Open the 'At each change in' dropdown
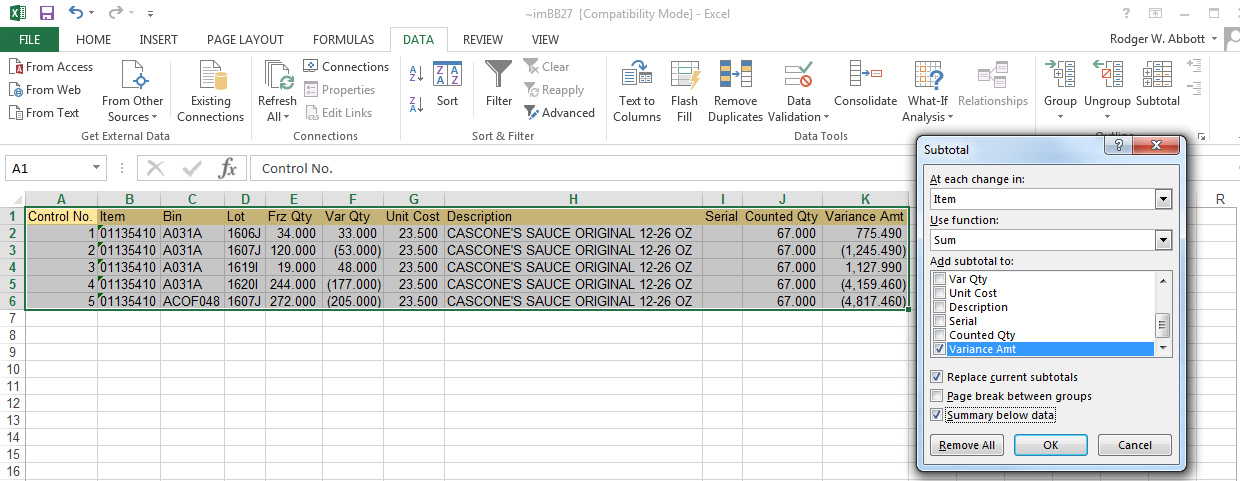 [x=1162, y=199]
